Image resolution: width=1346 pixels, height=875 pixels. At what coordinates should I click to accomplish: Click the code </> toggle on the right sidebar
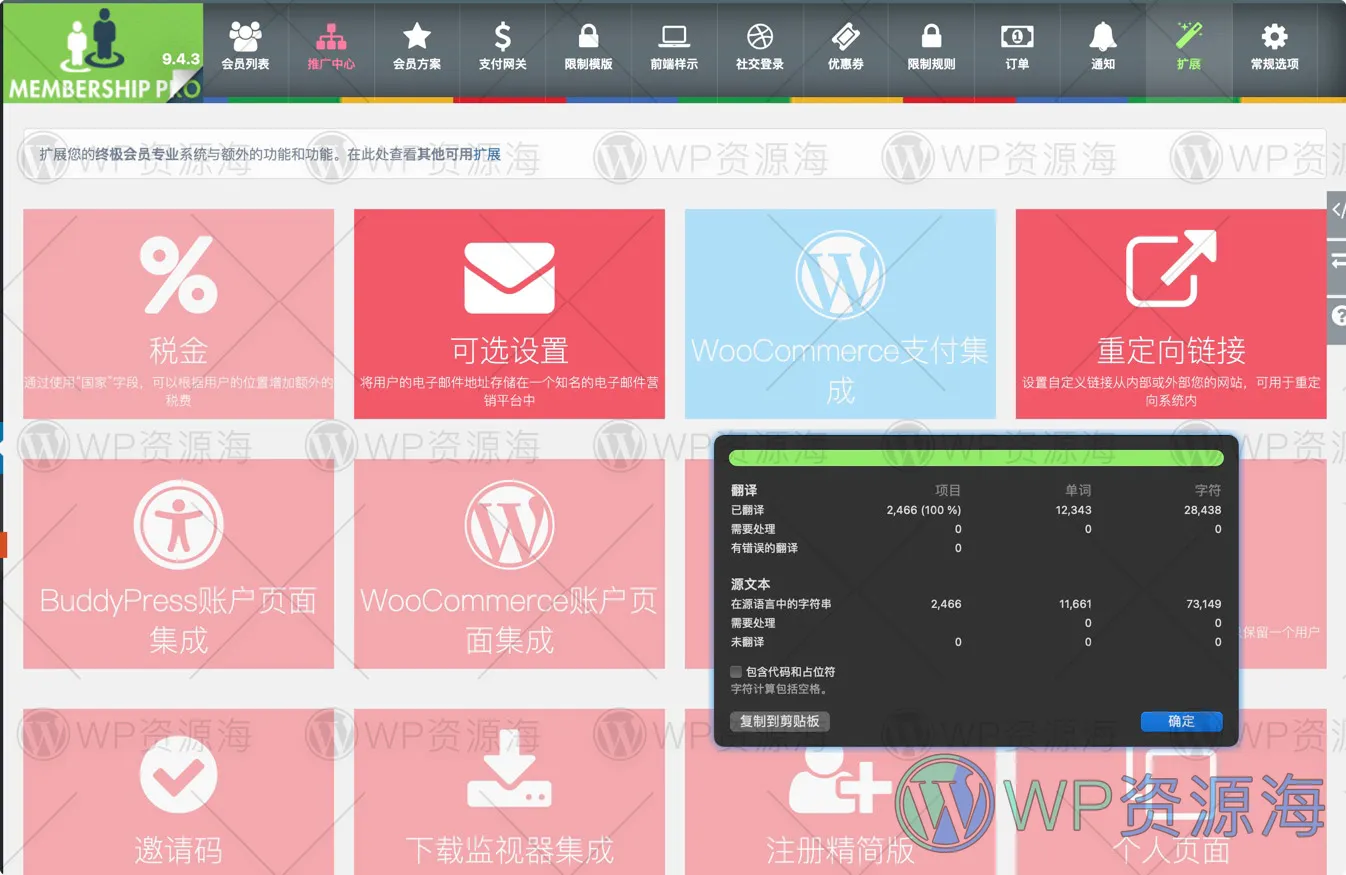pyautogui.click(x=1338, y=211)
